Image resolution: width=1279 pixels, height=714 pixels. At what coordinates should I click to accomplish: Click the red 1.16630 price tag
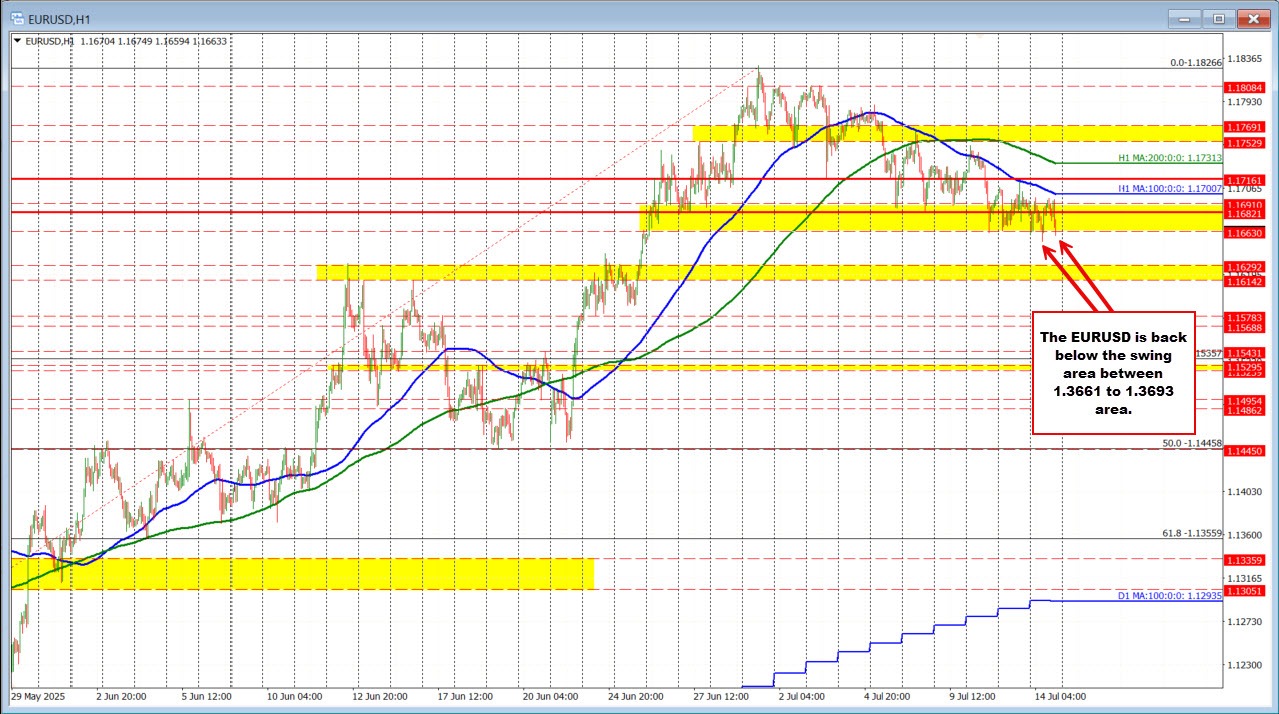pyautogui.click(x=1245, y=232)
